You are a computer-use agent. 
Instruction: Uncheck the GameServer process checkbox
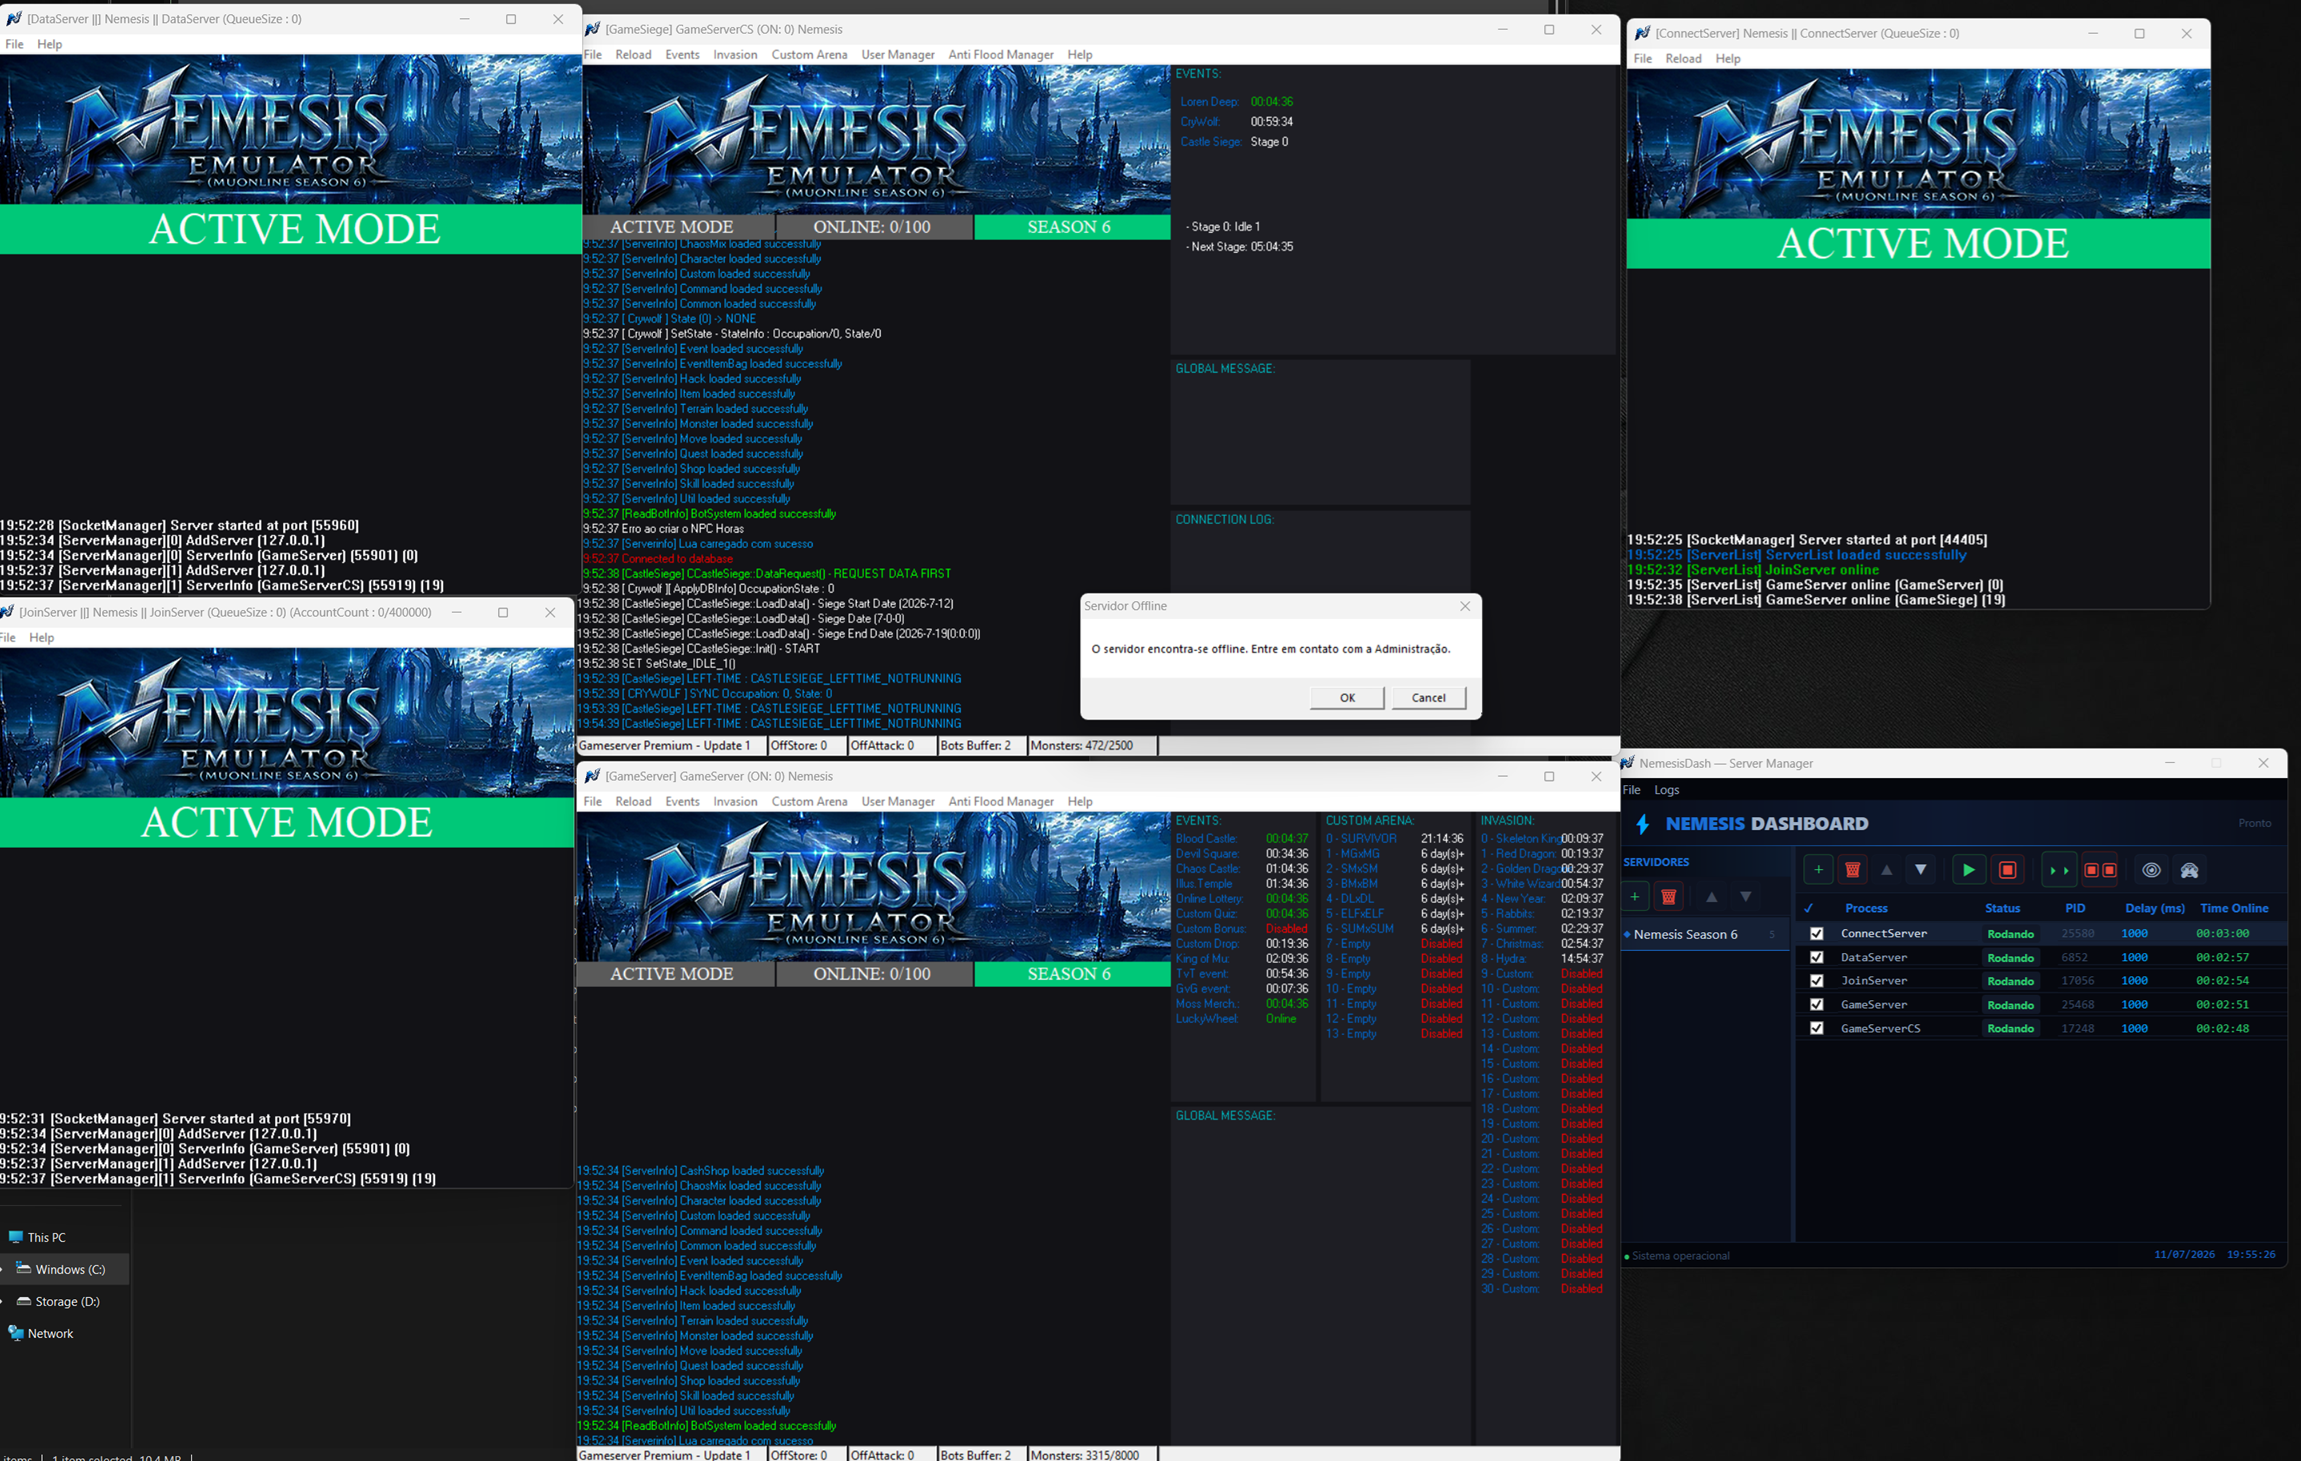(x=1816, y=1005)
